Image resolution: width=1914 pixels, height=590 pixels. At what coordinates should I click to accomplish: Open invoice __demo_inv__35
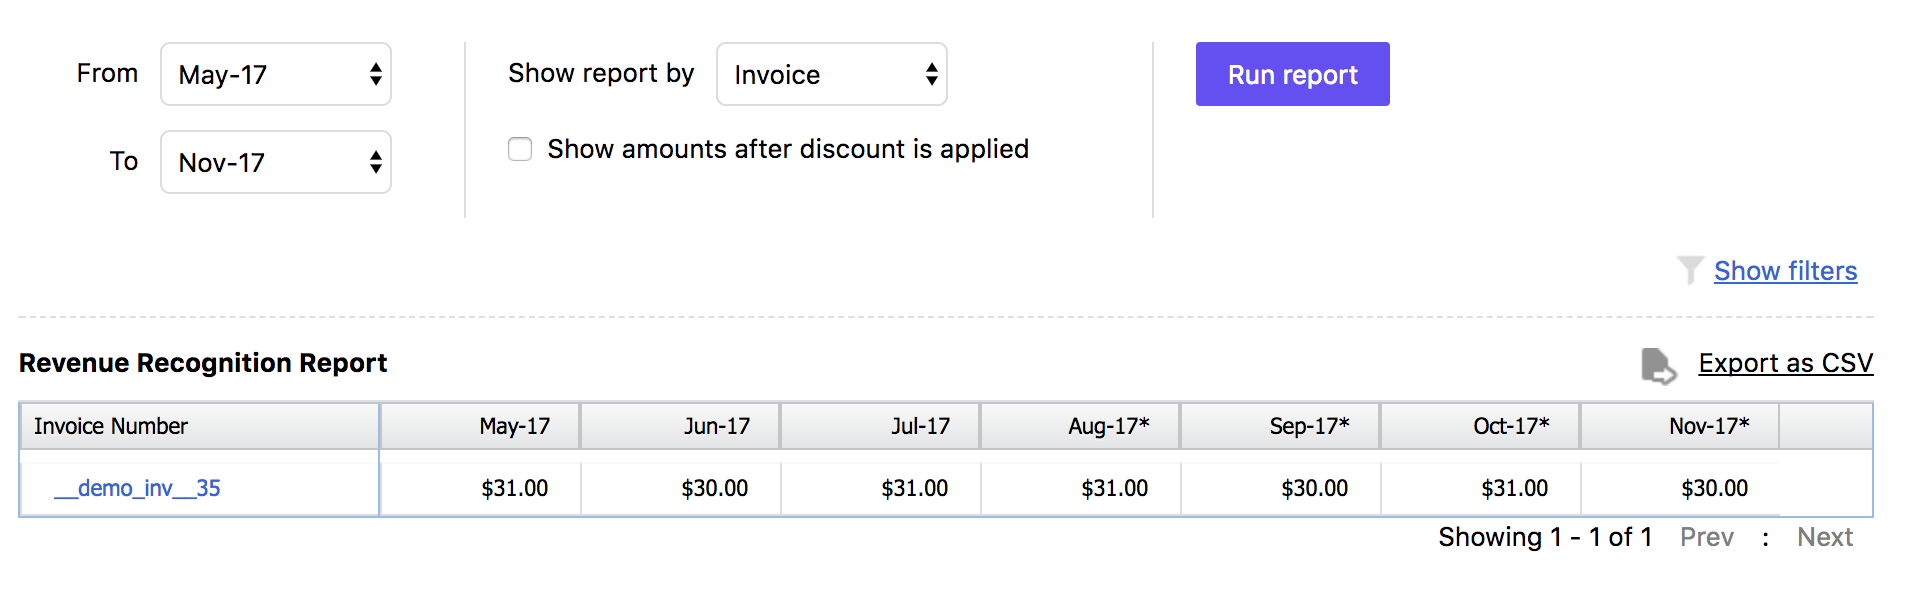(x=138, y=488)
